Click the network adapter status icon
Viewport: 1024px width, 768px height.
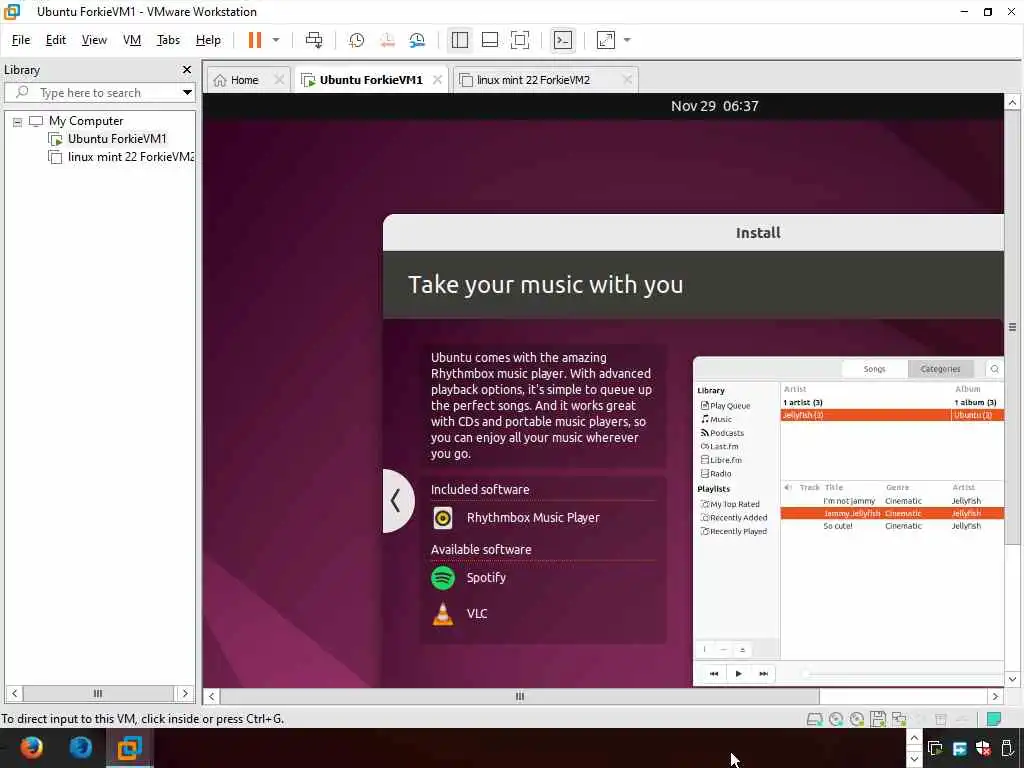click(x=899, y=719)
